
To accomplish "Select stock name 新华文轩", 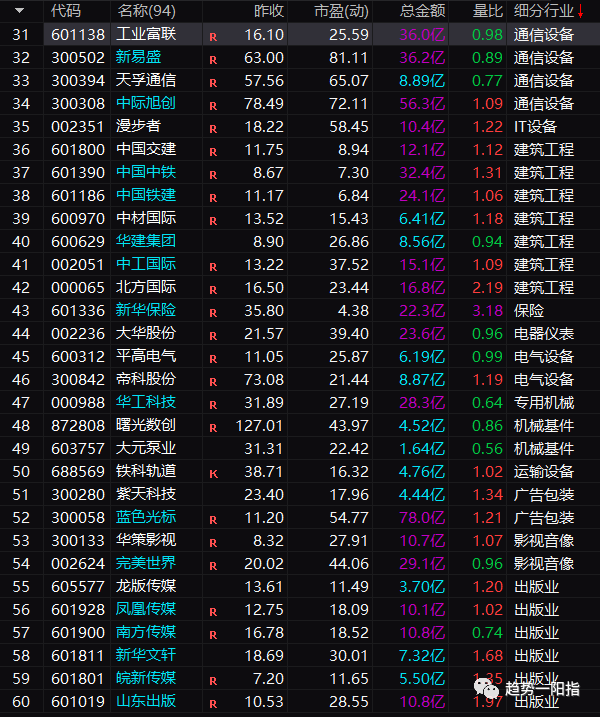I will pos(146,655).
